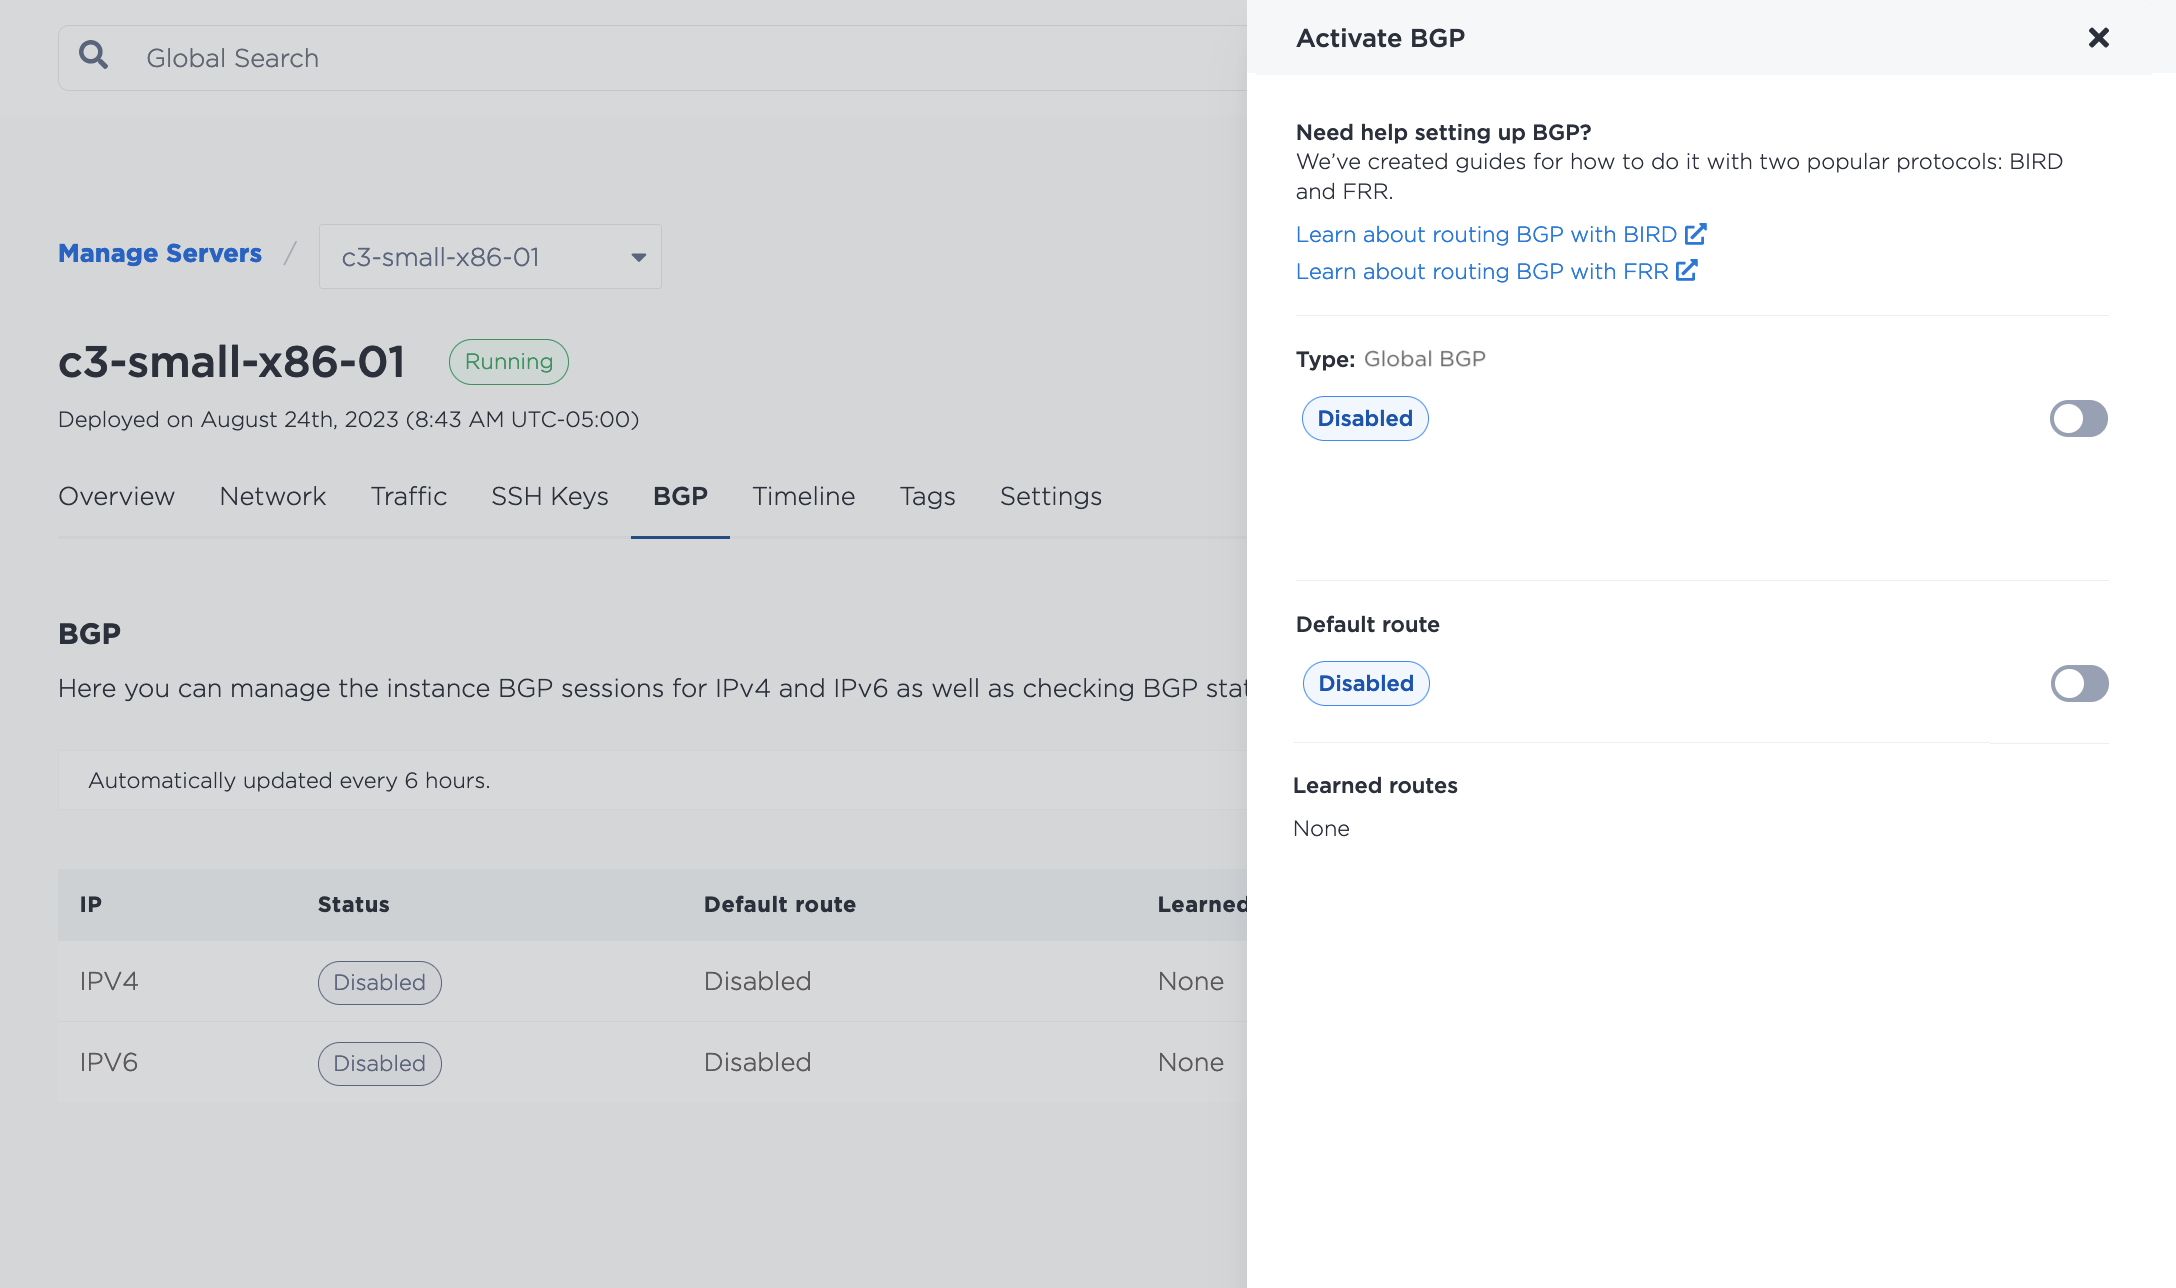Click the Running status badge
2176x1288 pixels.
(x=509, y=362)
